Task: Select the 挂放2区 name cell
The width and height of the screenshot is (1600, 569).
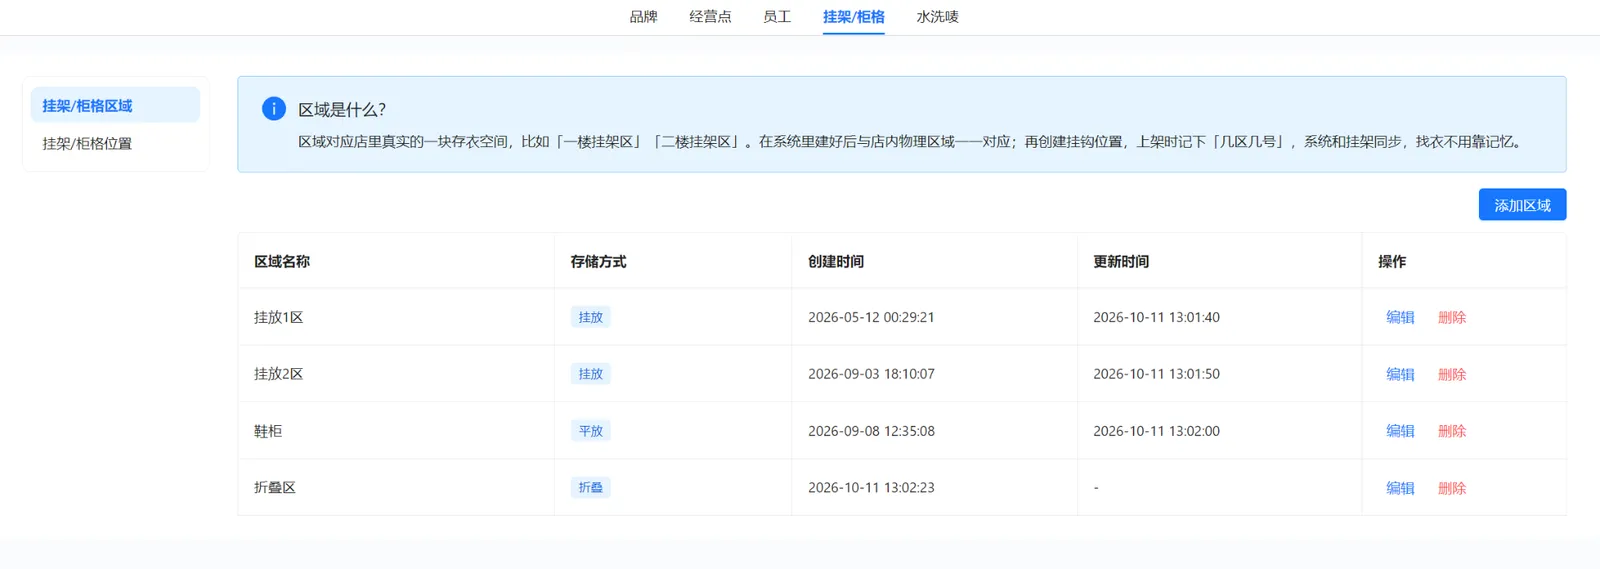Action: 396,374
